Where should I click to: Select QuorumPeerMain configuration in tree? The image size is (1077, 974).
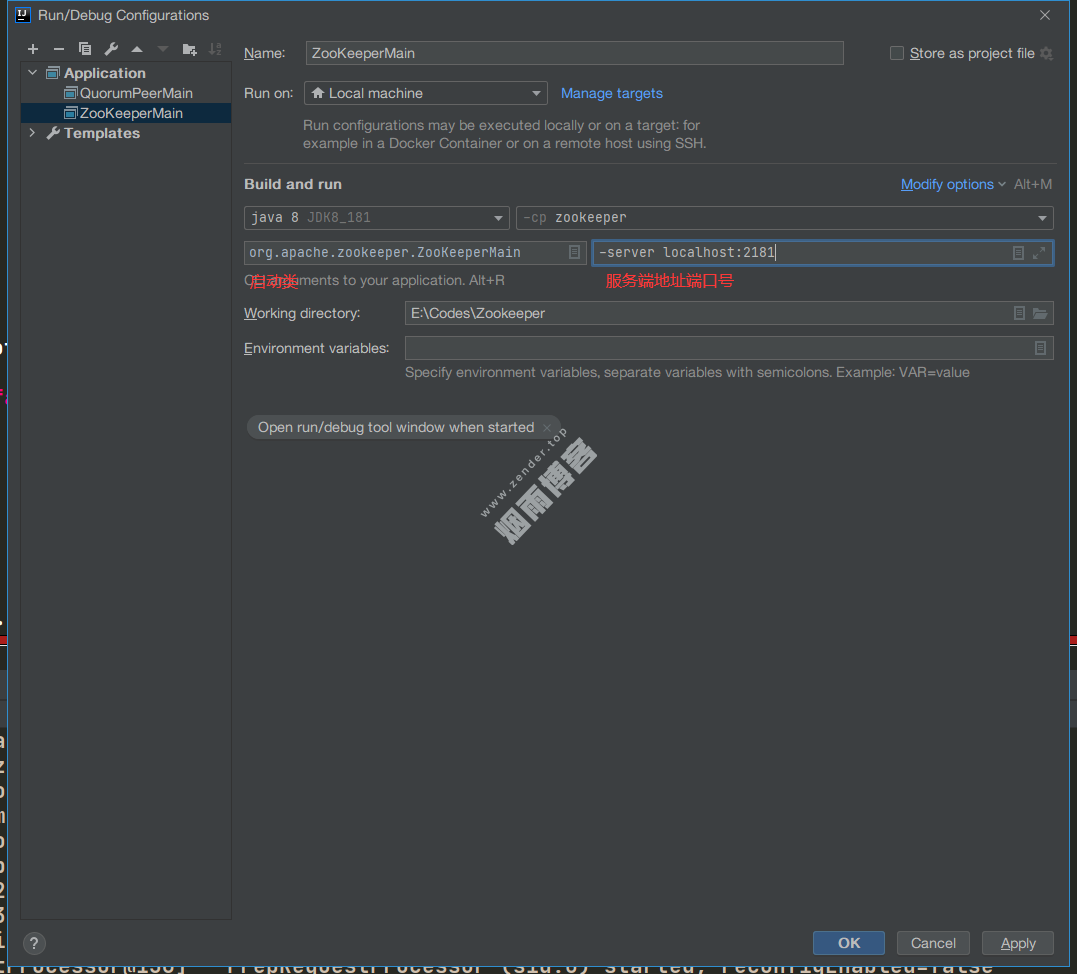tap(136, 93)
